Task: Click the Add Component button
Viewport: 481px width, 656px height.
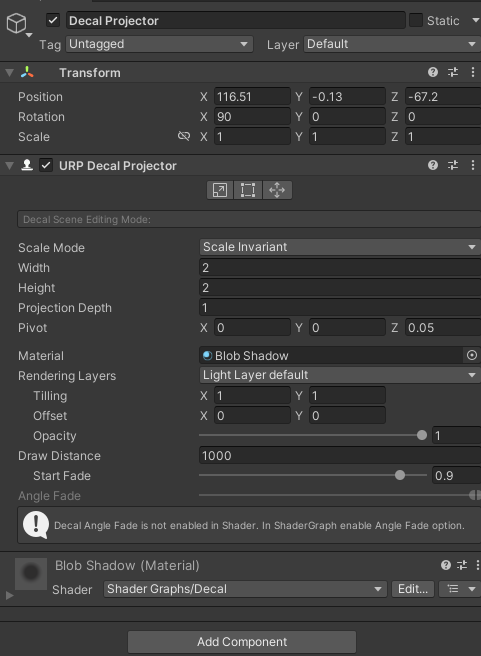Action: tap(242, 642)
